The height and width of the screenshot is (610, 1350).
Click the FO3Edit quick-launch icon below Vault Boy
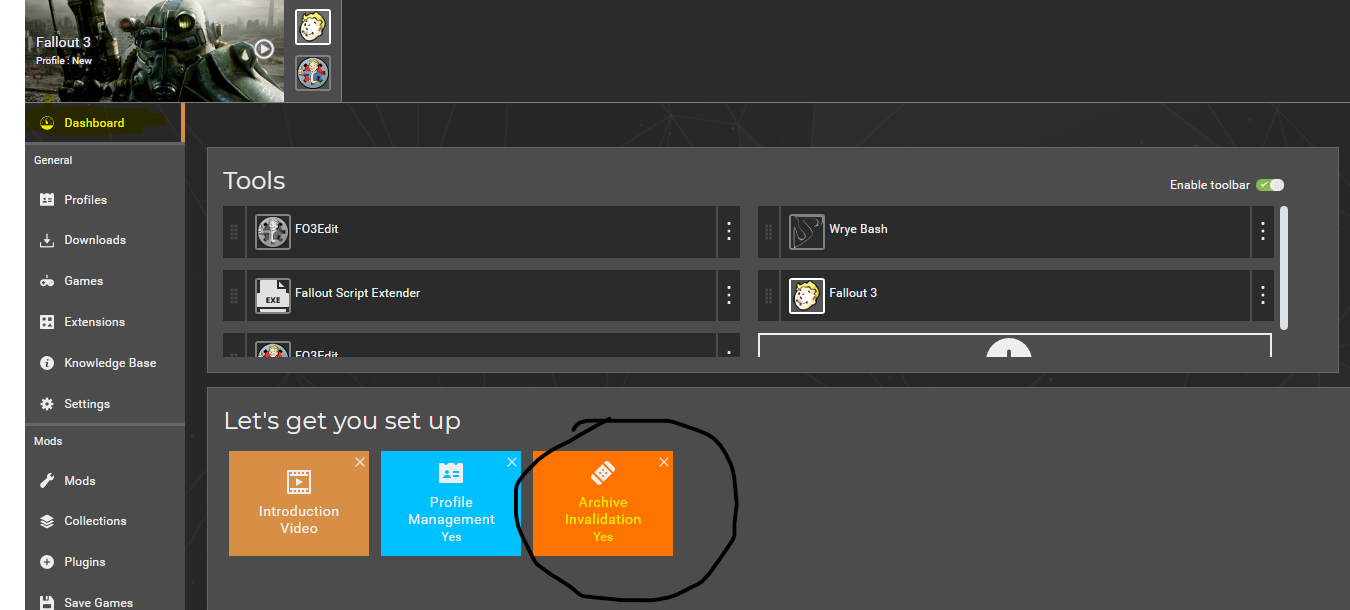pos(313,73)
